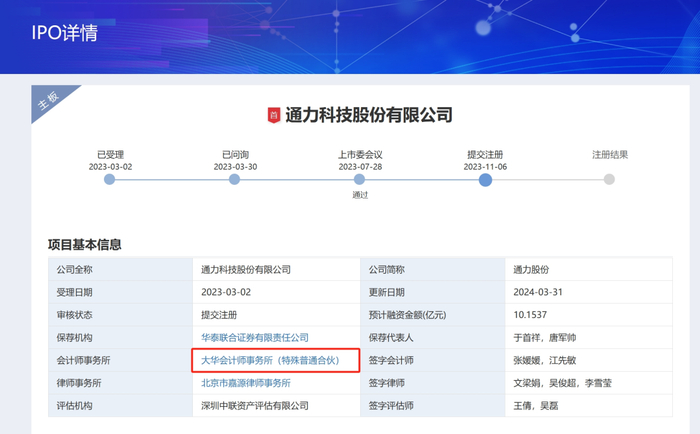Click the 已受理 stage label
700x434 pixels.
click(x=110, y=155)
